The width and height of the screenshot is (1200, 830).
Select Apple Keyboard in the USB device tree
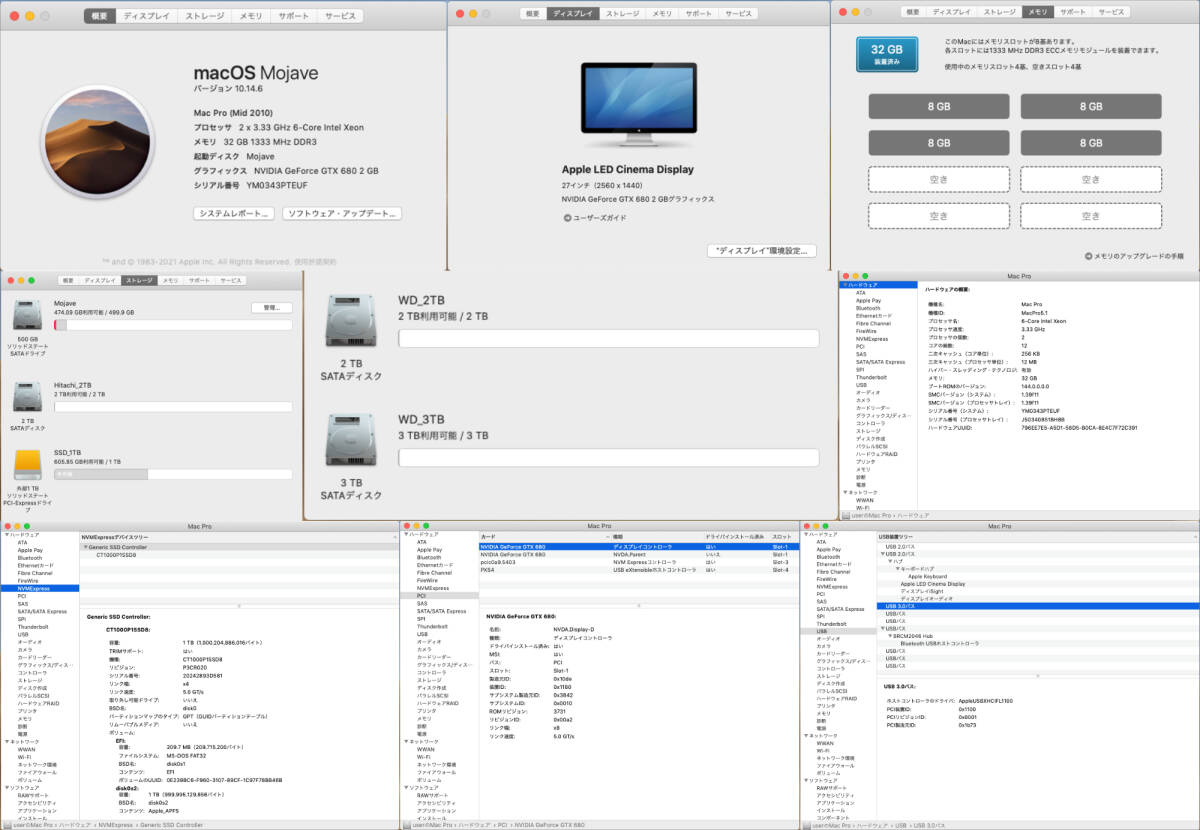pos(927,576)
